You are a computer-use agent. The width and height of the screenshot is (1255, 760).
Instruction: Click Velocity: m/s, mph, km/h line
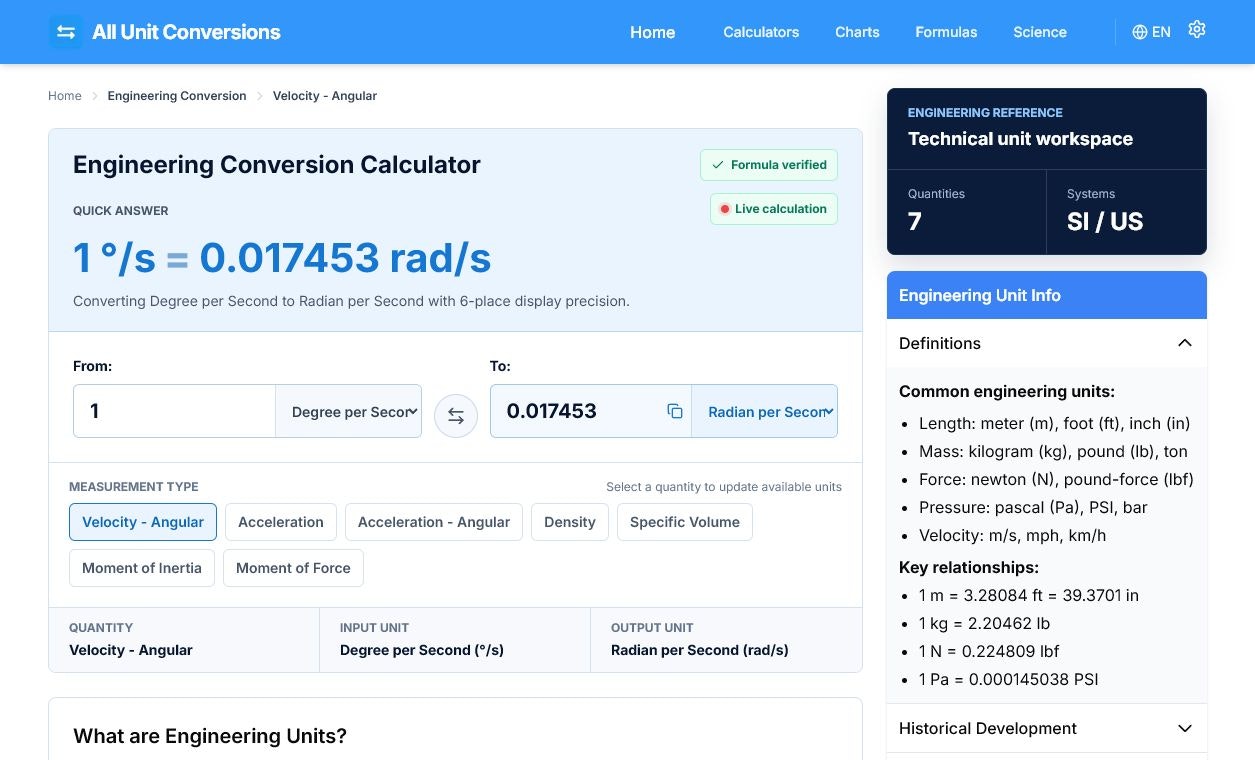(1012, 535)
